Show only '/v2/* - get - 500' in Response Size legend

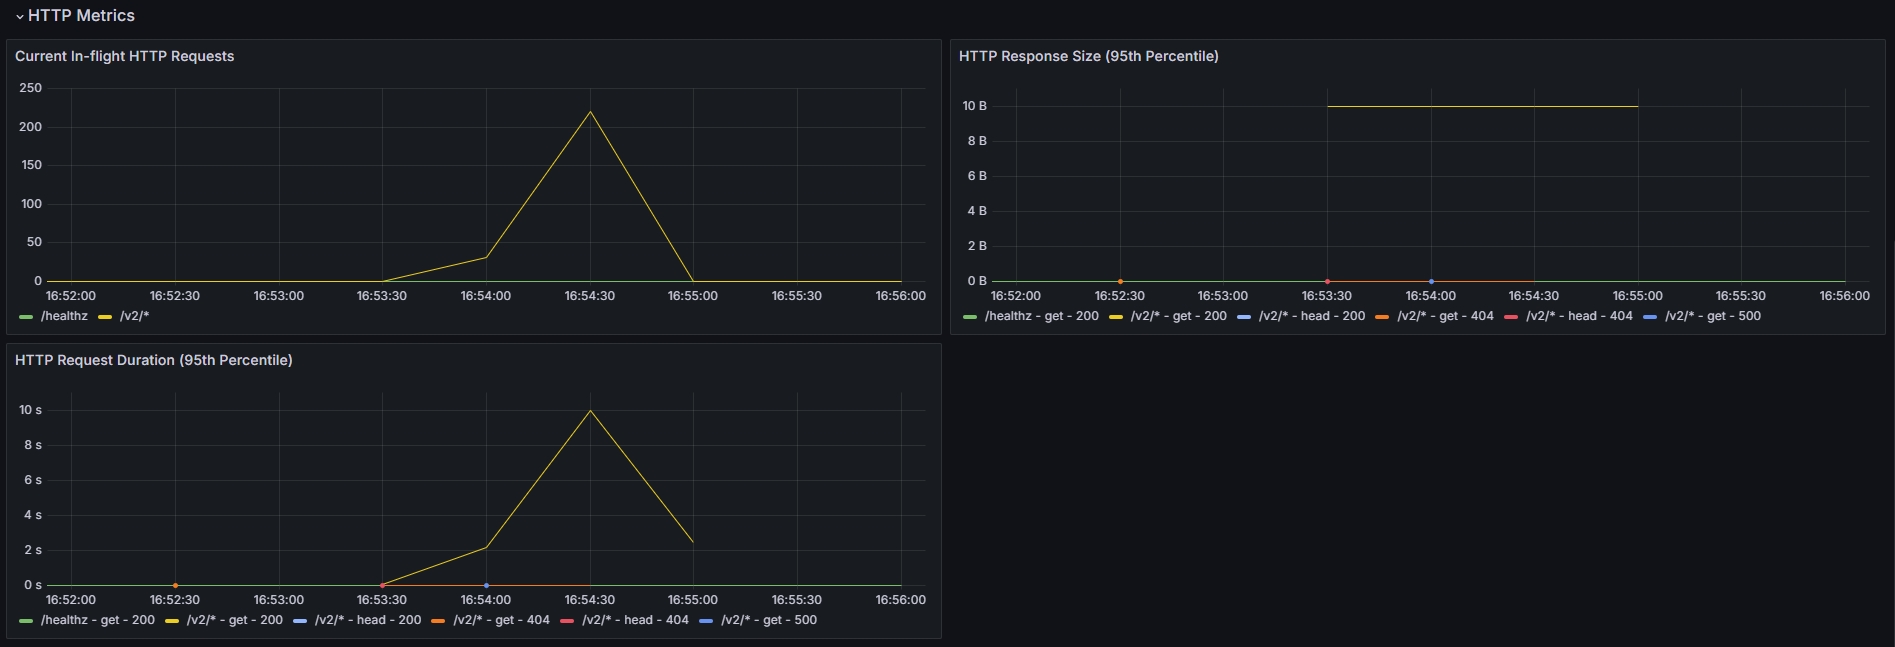click(x=1712, y=316)
